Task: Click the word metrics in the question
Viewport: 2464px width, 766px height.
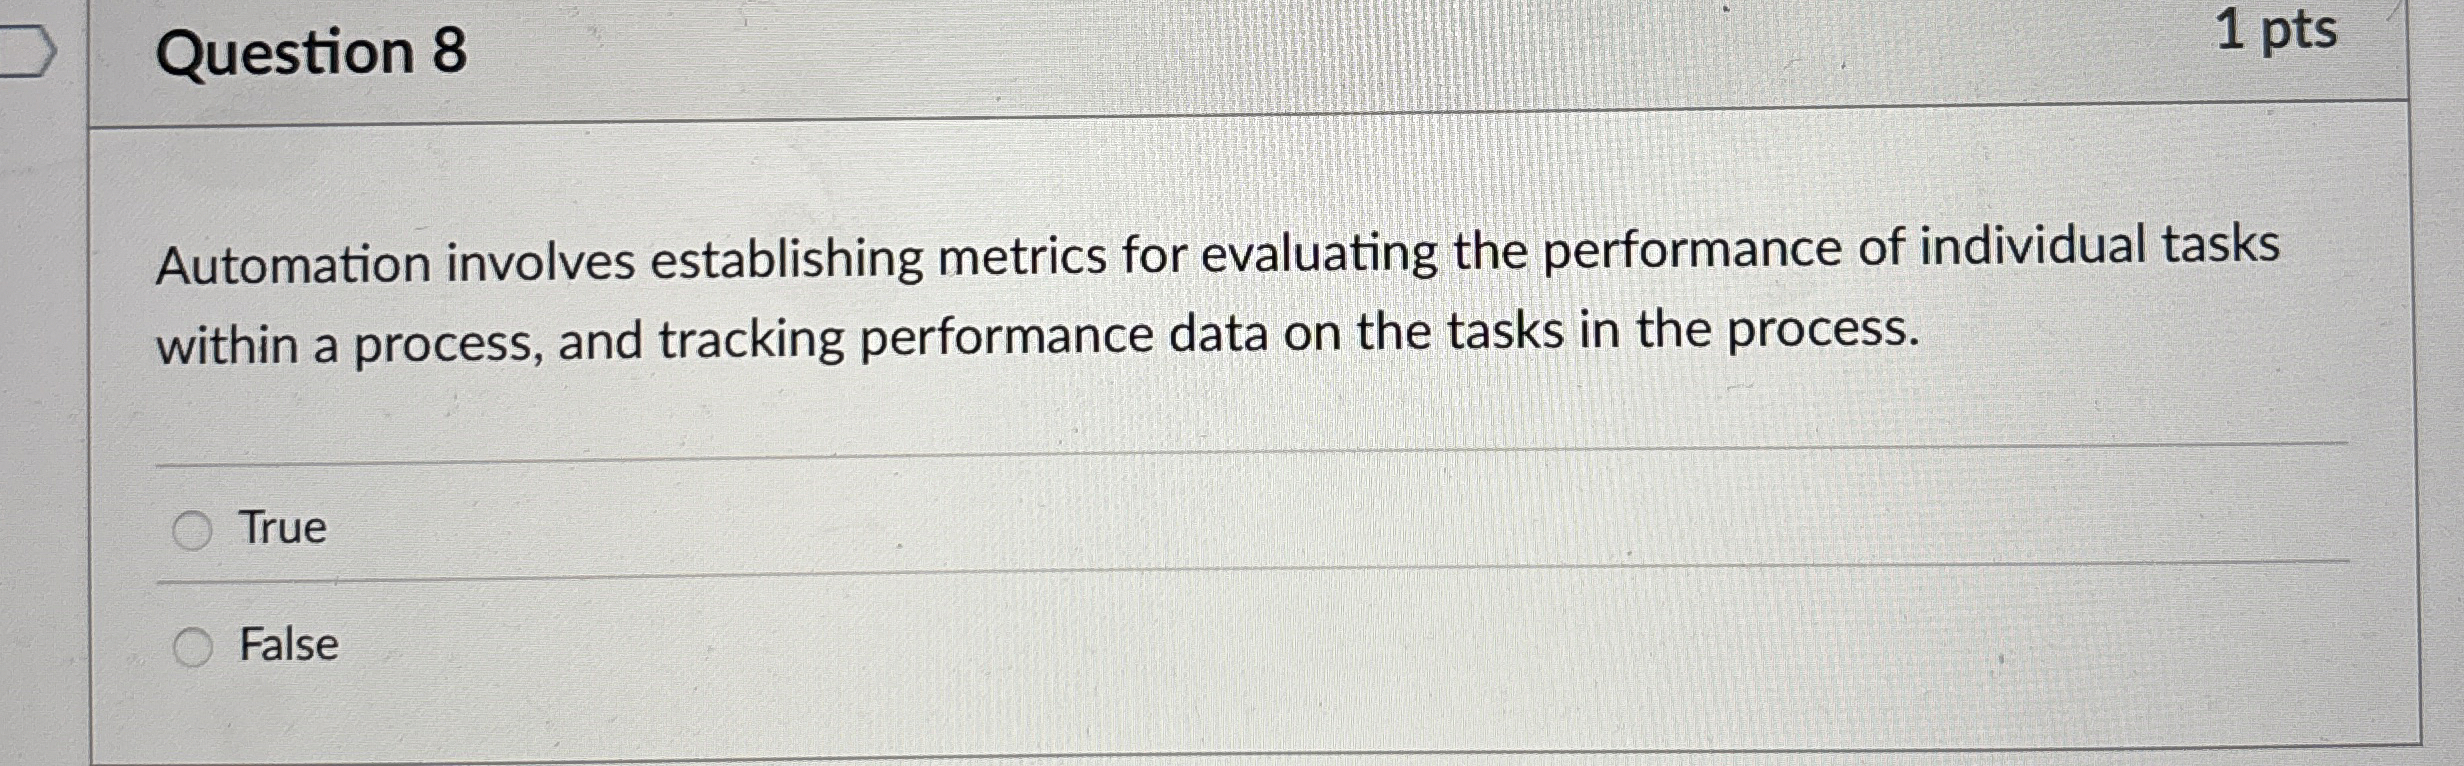Action: click(1022, 258)
